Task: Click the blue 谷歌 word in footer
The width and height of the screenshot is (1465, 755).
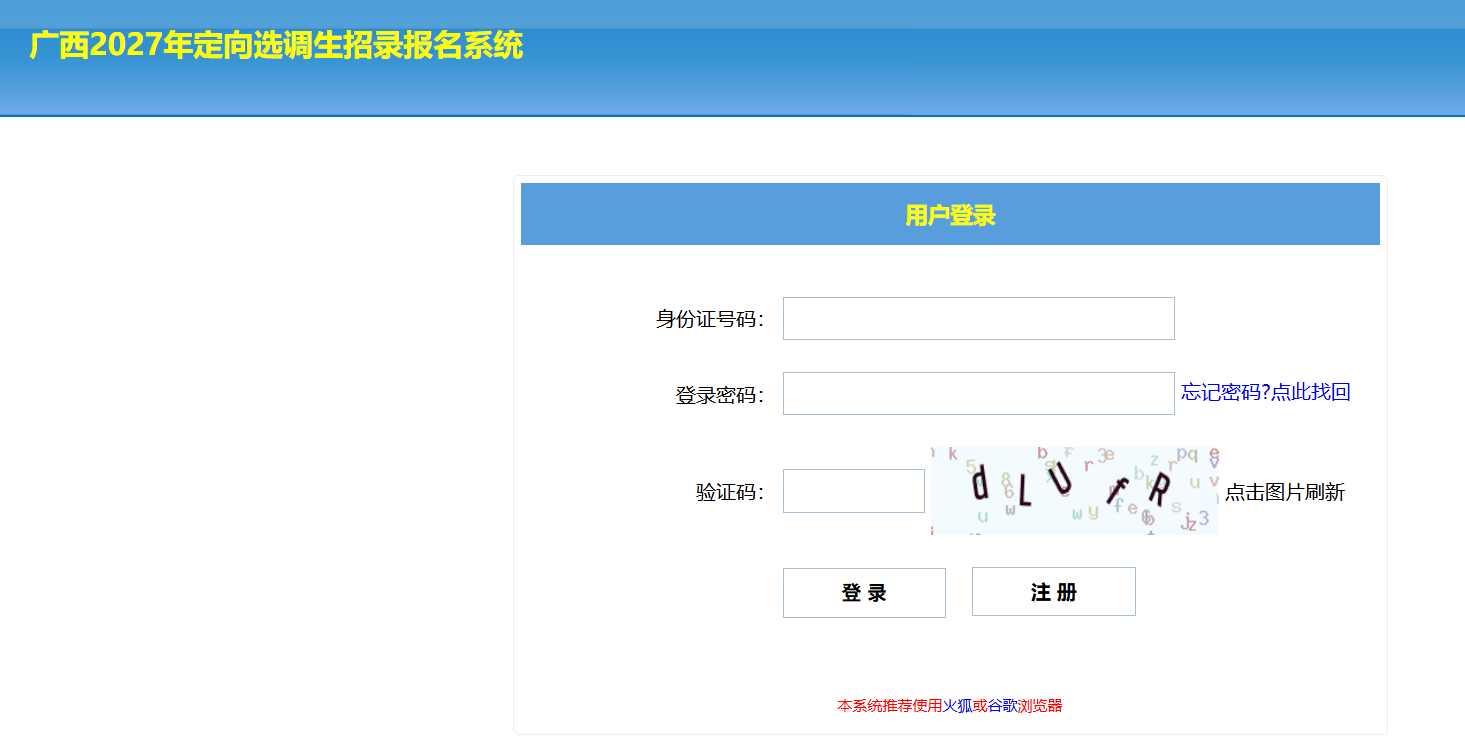Action: [1002, 706]
